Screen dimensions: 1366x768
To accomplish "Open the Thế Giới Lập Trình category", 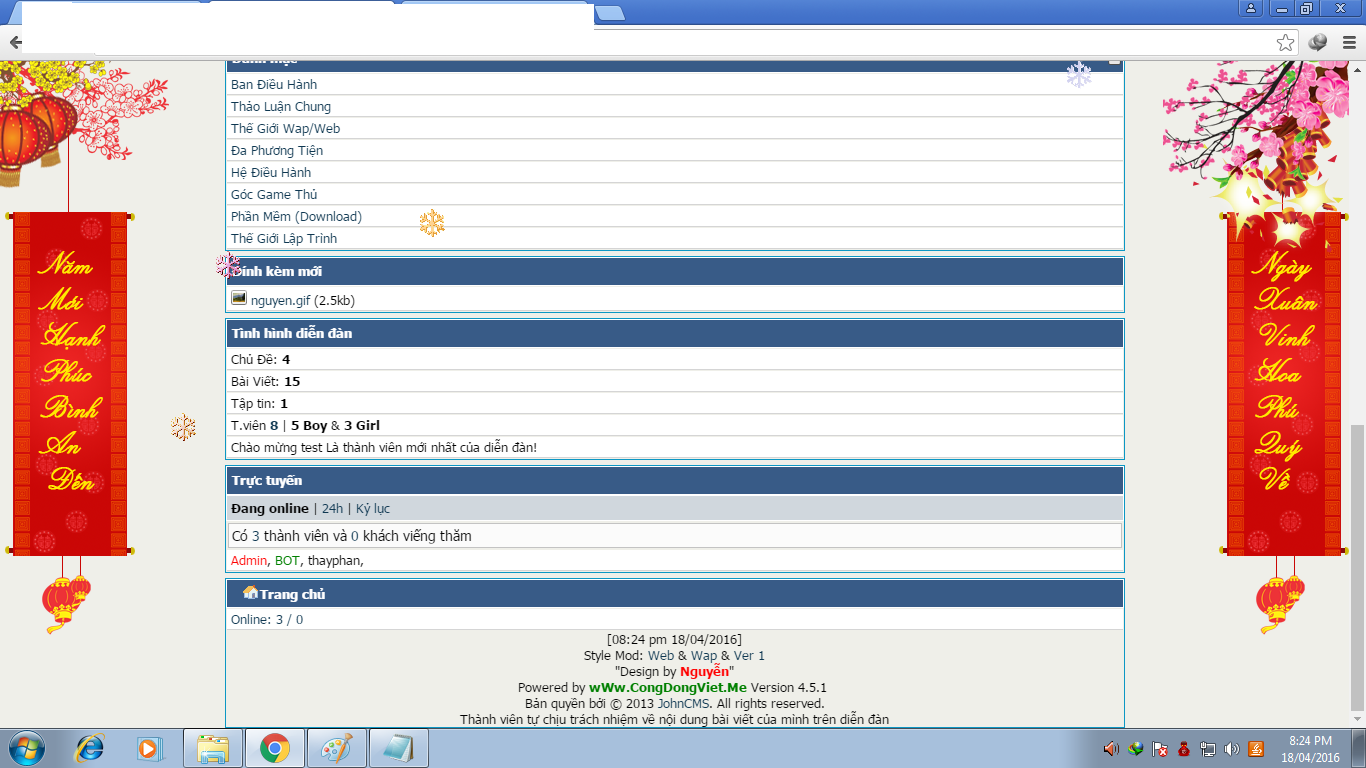I will pos(284,239).
